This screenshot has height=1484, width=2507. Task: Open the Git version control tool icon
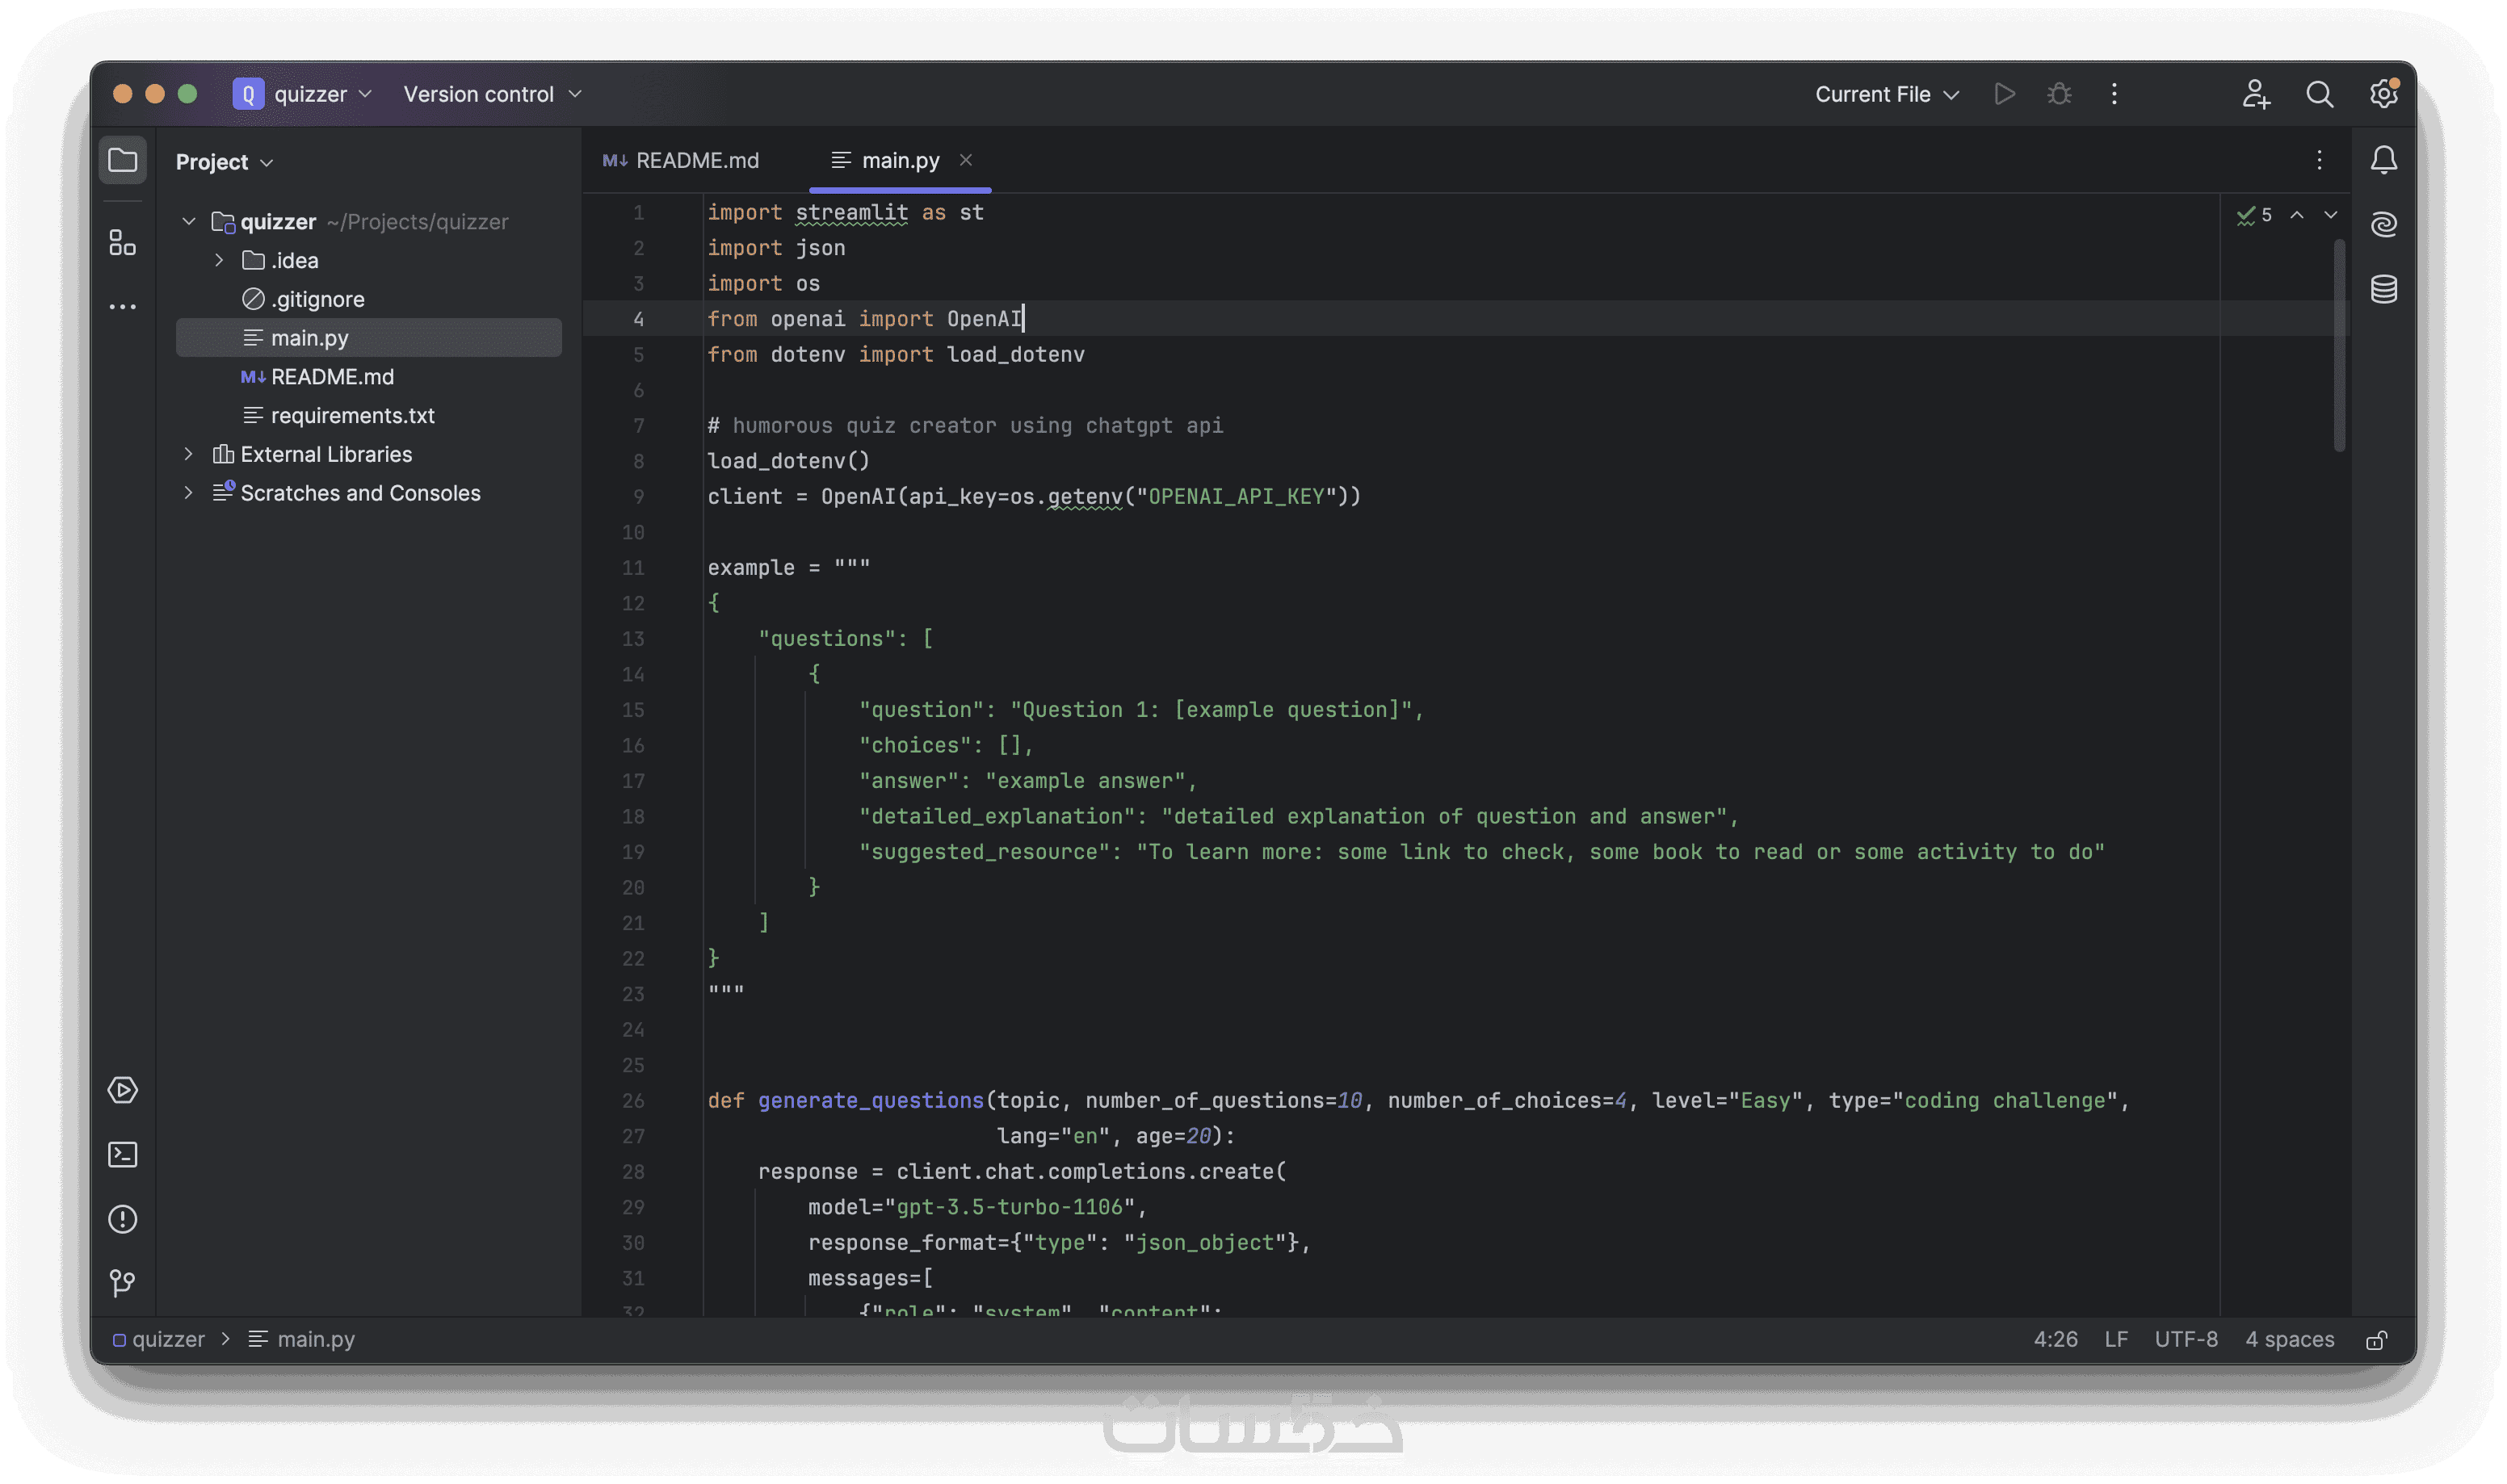pyautogui.click(x=122, y=1283)
